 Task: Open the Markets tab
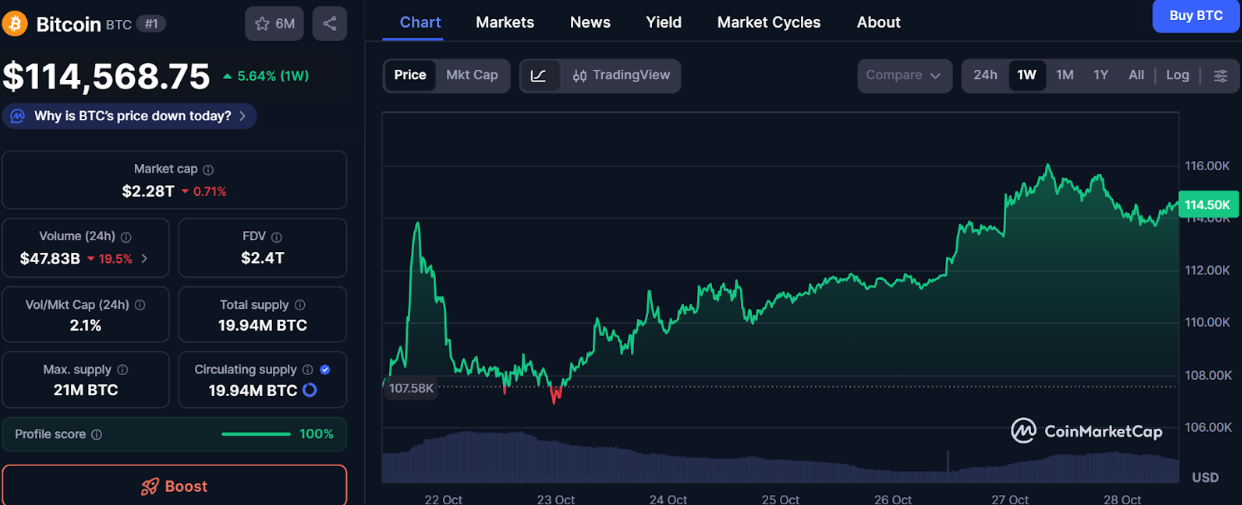pyautogui.click(x=505, y=22)
